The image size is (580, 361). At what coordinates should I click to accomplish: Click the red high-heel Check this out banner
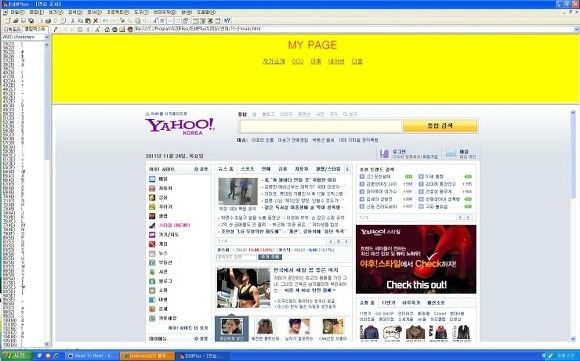coord(416,259)
